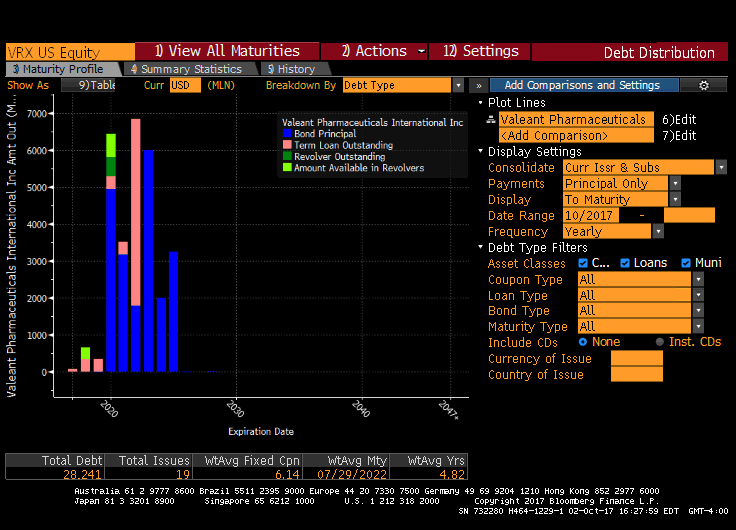This screenshot has height=530, width=736.
Task: Click Amount Available in Revolvers lime swatch
Action: (287, 167)
